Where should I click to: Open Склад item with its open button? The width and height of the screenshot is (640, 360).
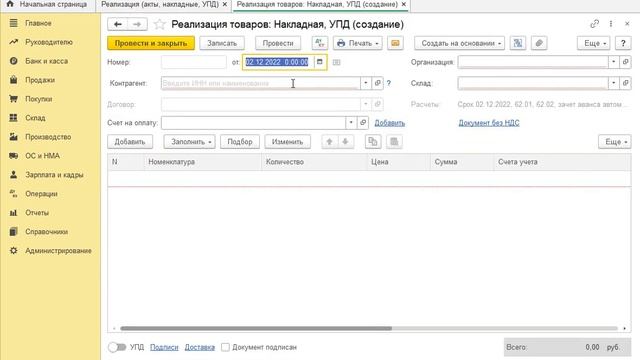click(x=625, y=83)
